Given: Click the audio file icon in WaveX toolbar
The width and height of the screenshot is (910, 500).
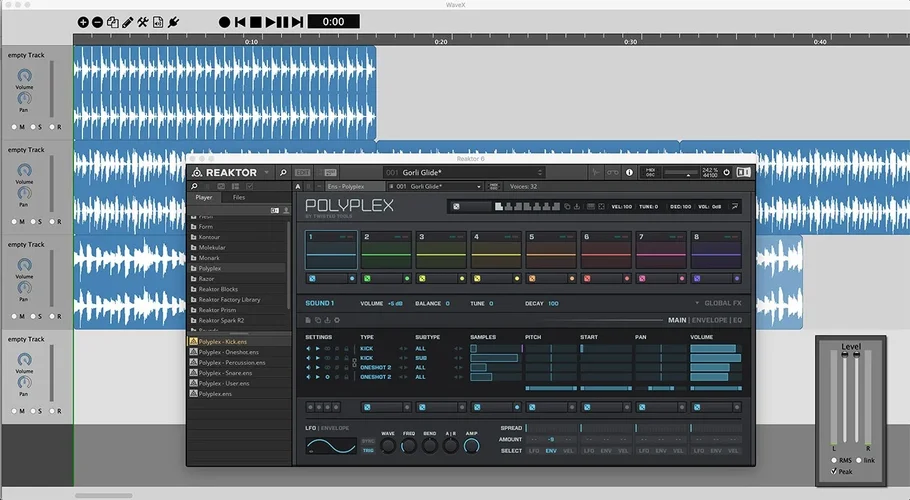Looking at the screenshot, I should point(158,22).
